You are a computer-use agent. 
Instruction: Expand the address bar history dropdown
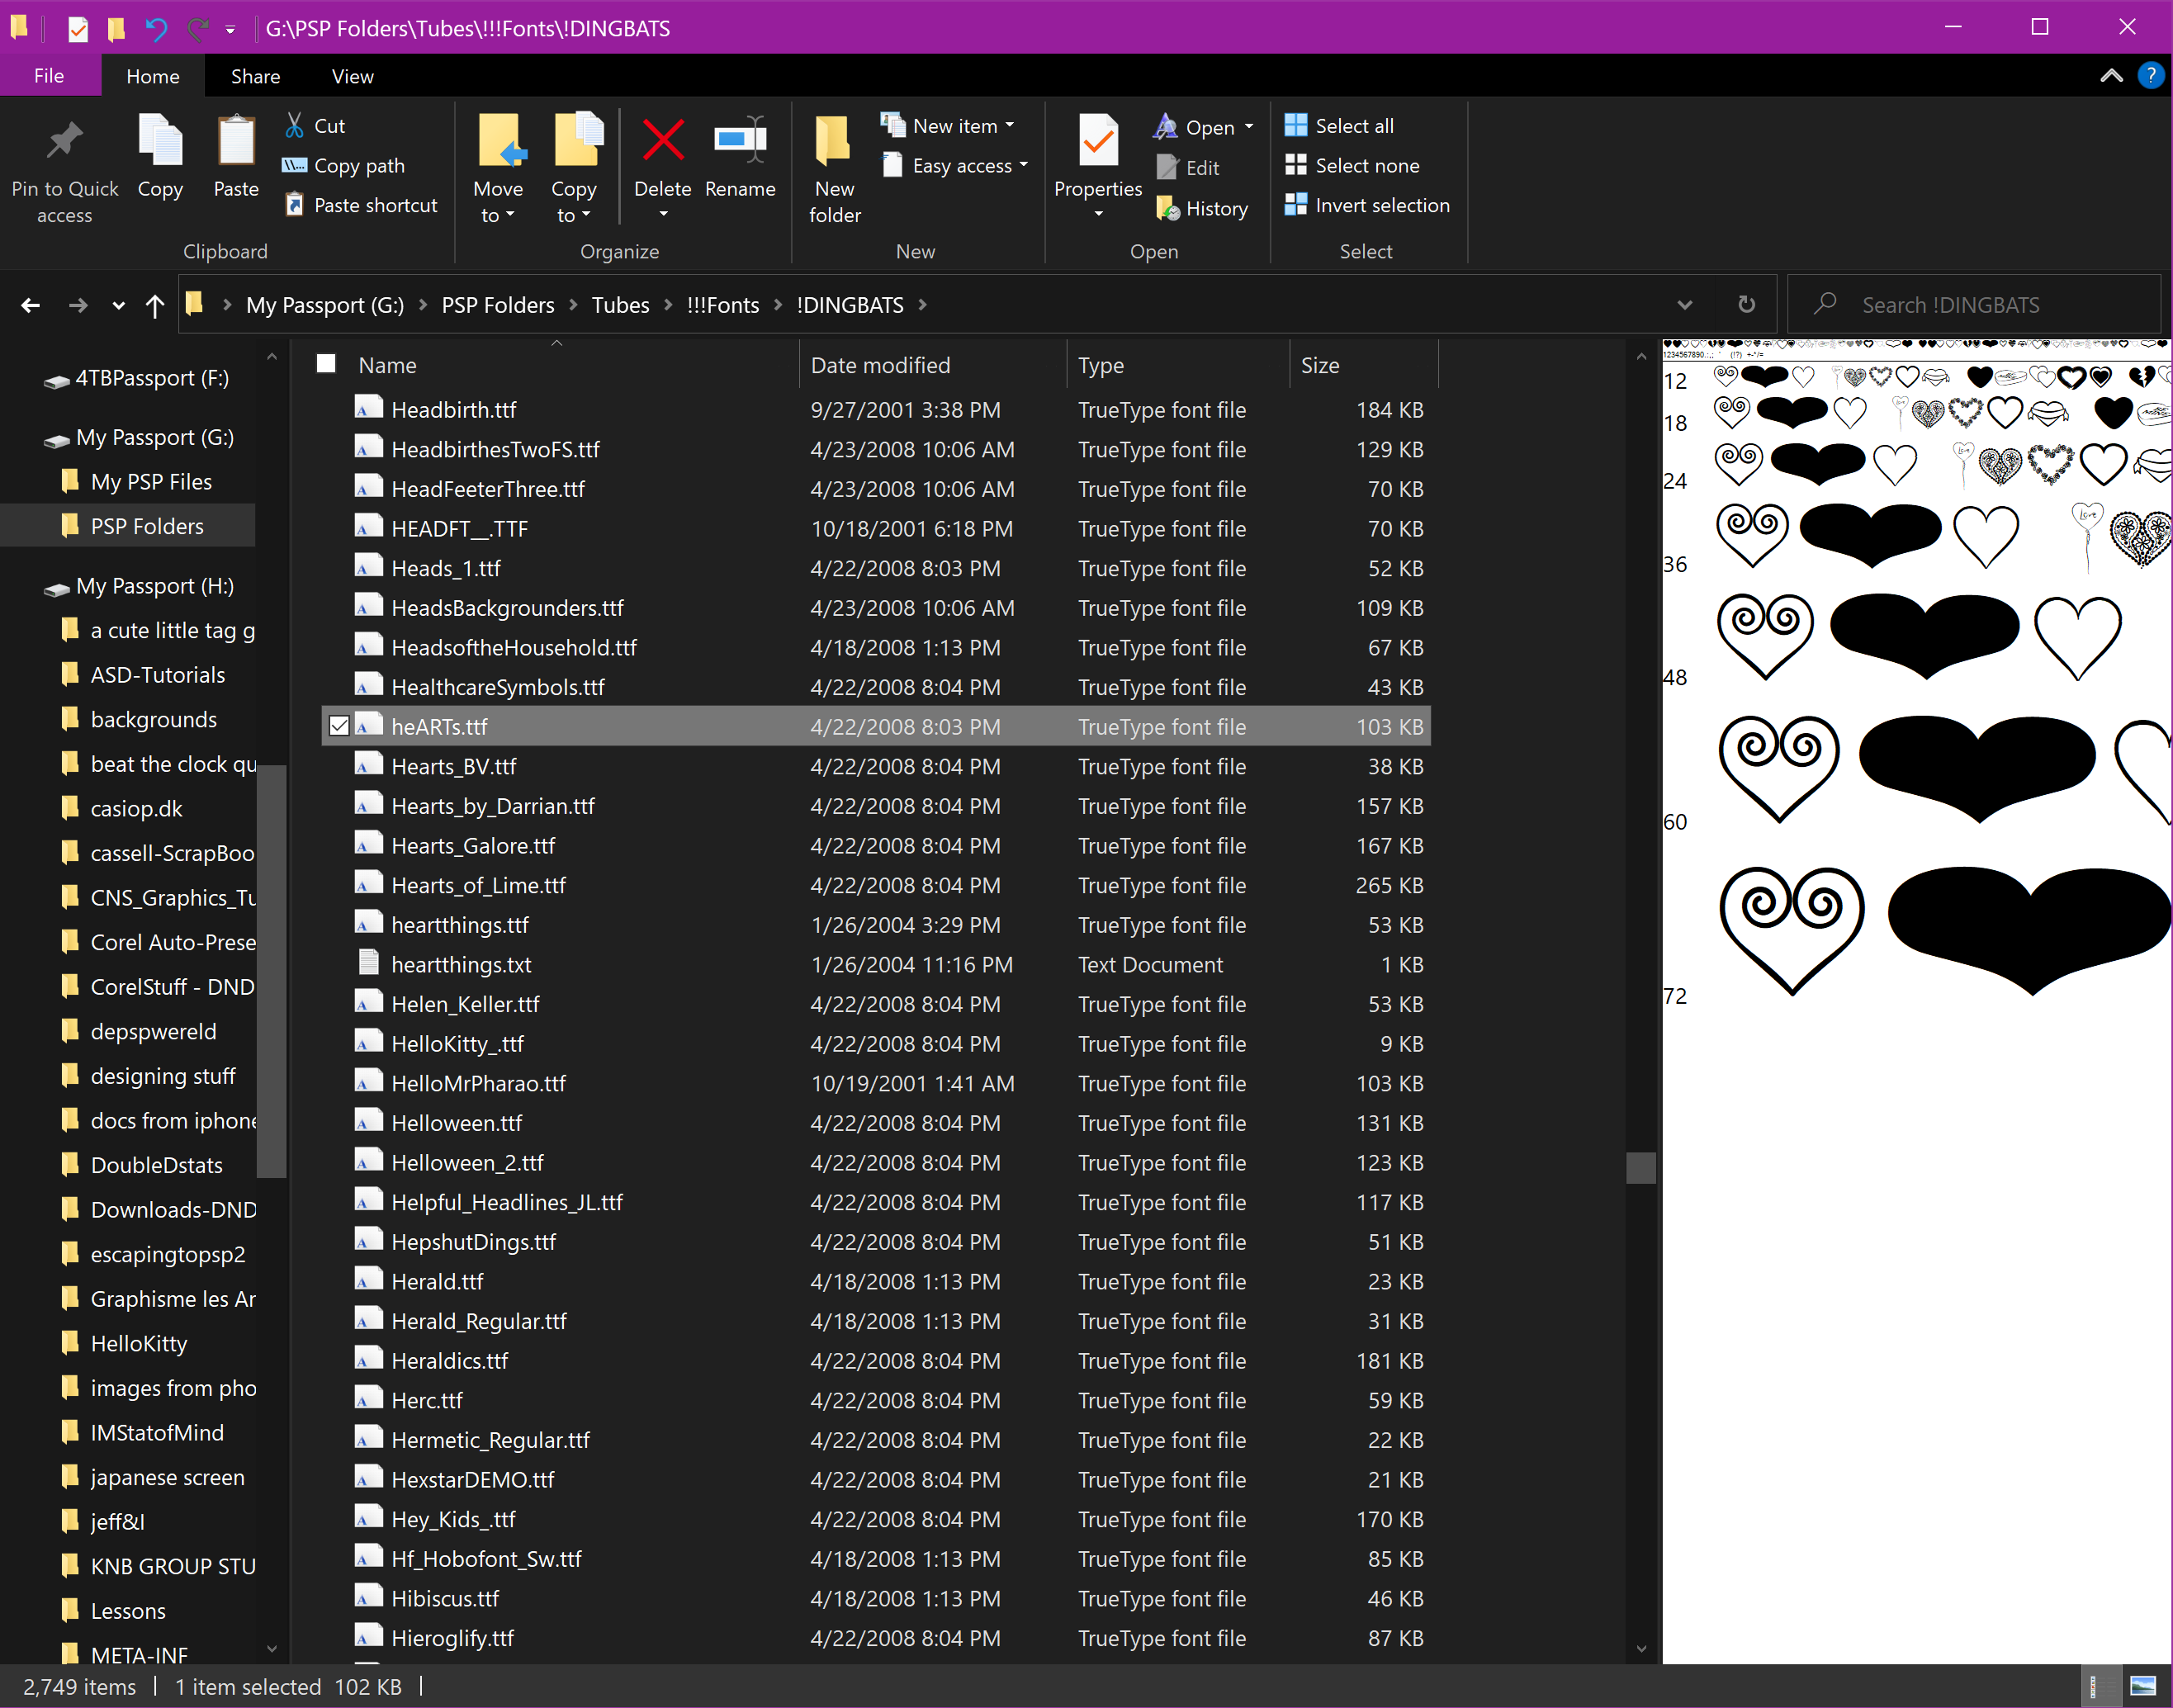click(1684, 305)
